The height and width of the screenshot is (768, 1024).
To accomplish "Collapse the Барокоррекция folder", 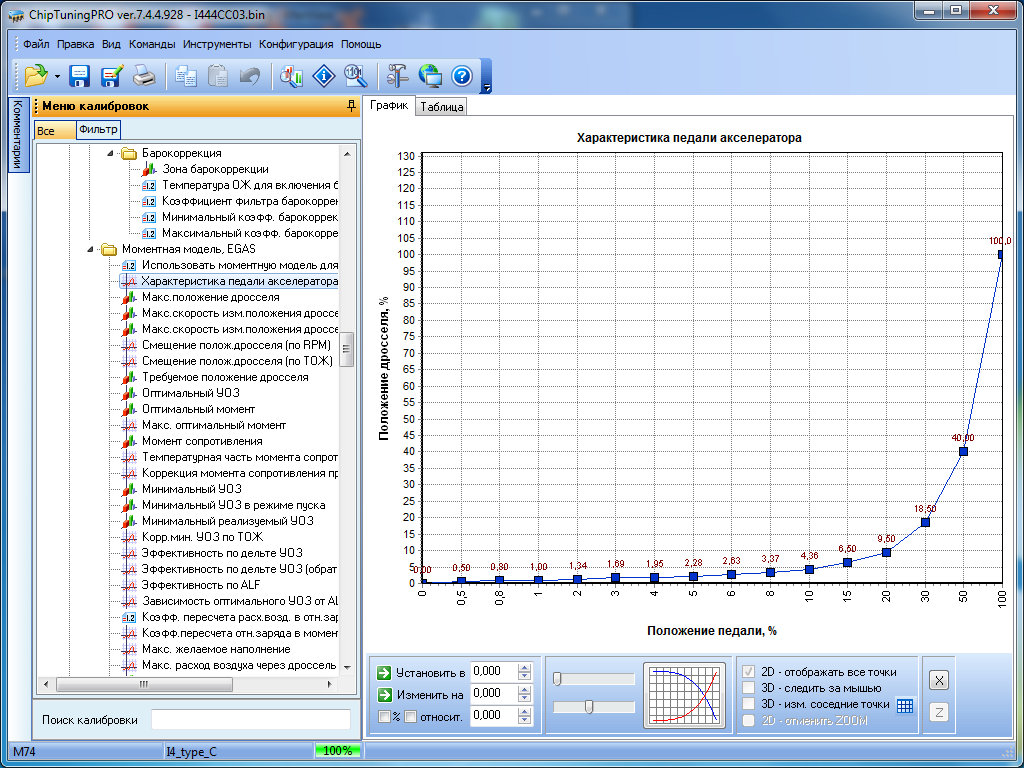I will click(110, 154).
